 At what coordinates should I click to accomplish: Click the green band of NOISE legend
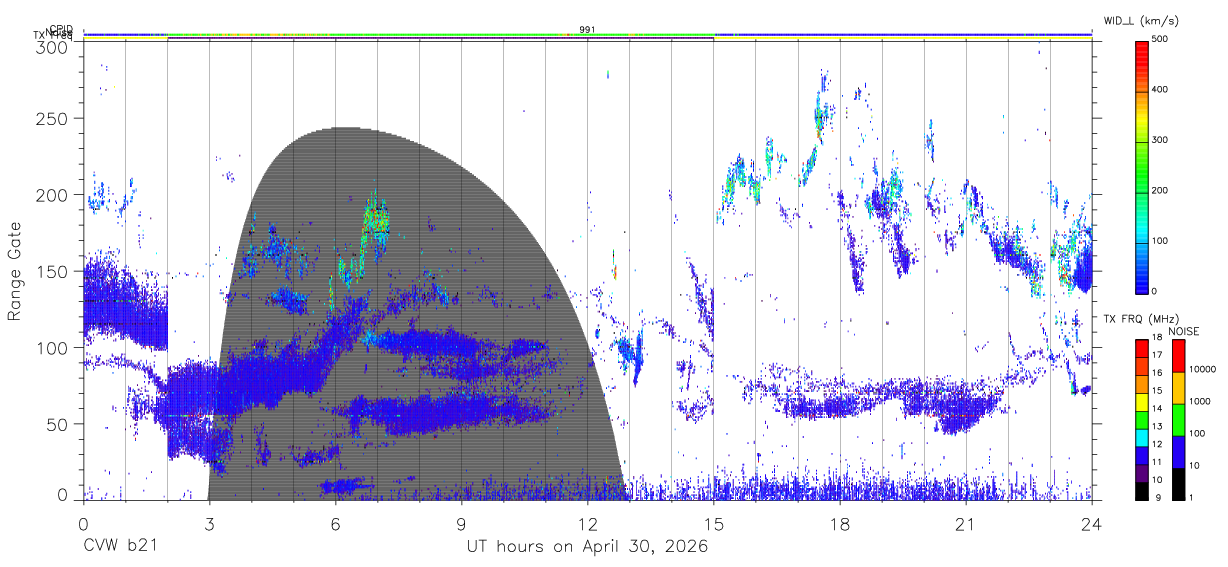[1178, 420]
